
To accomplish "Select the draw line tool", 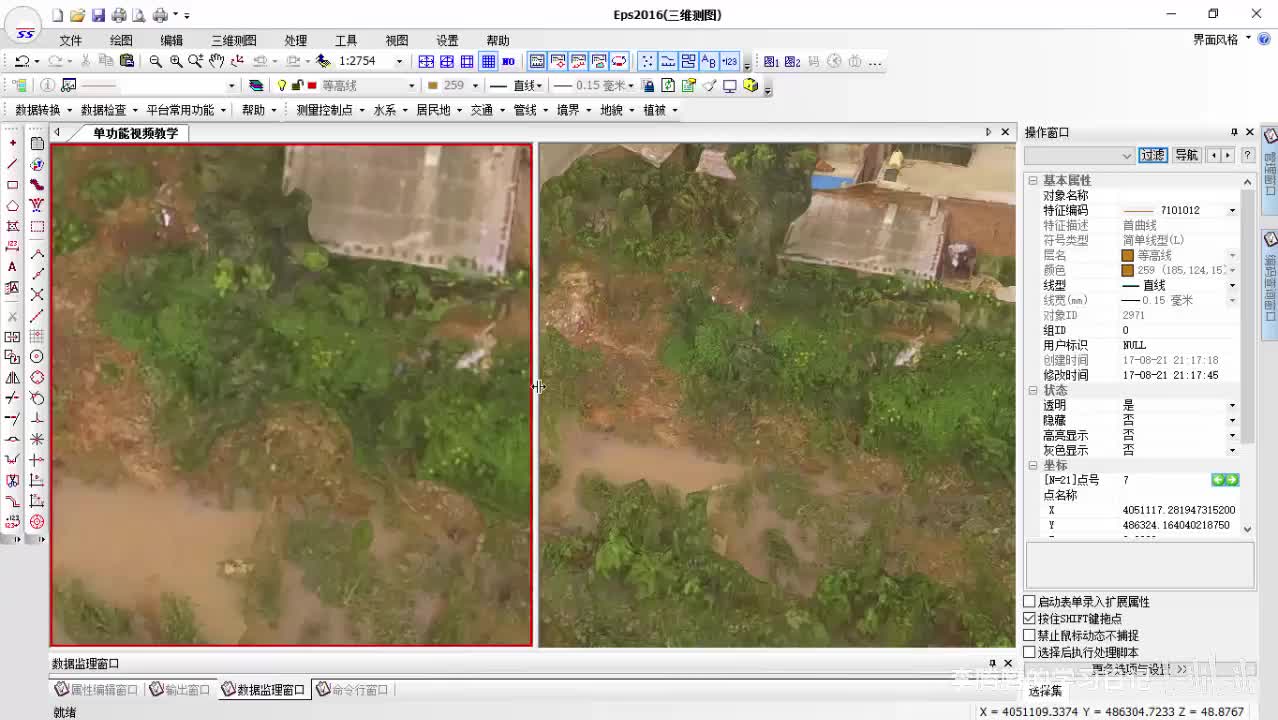I will coord(12,164).
